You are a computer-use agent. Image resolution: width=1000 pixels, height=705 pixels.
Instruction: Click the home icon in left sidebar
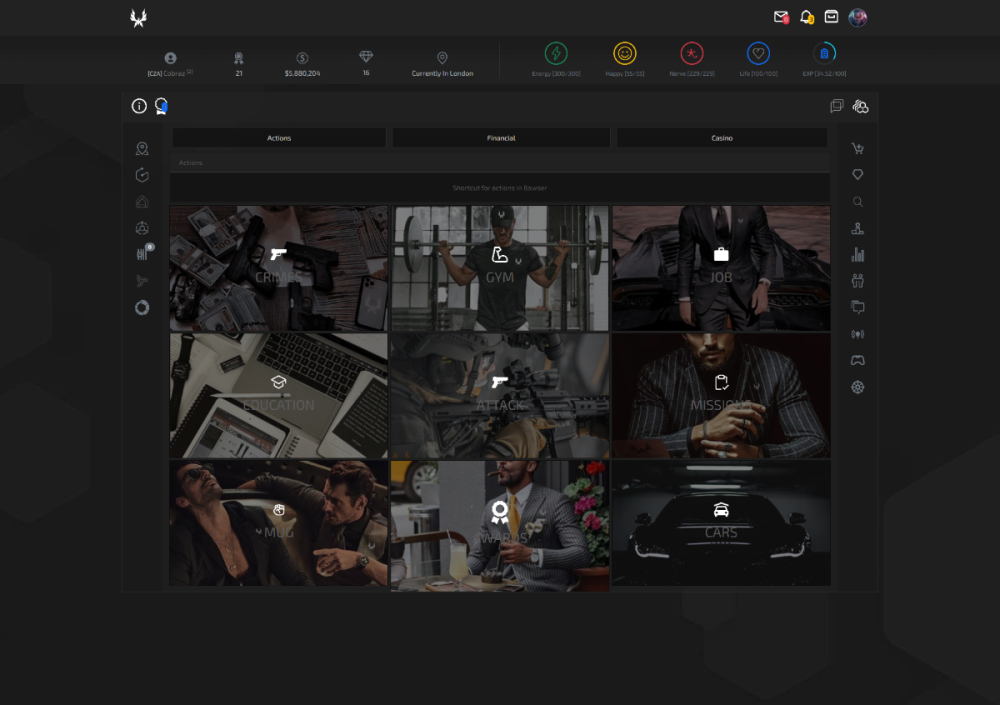point(142,202)
